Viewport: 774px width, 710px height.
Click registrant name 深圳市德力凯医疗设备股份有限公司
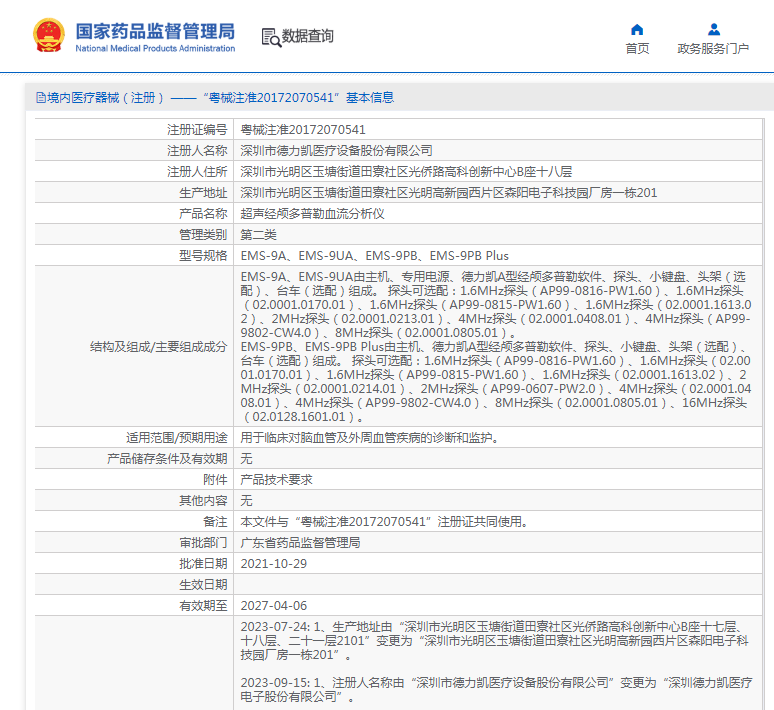click(337, 150)
